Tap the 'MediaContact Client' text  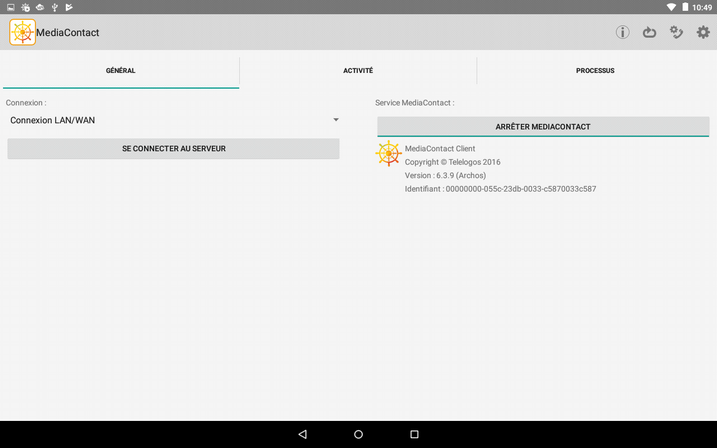[440, 149]
